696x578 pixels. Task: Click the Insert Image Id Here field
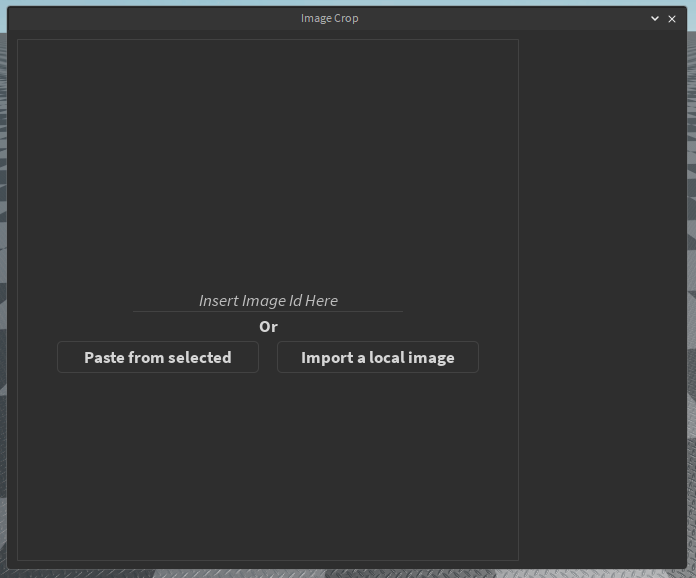(268, 301)
